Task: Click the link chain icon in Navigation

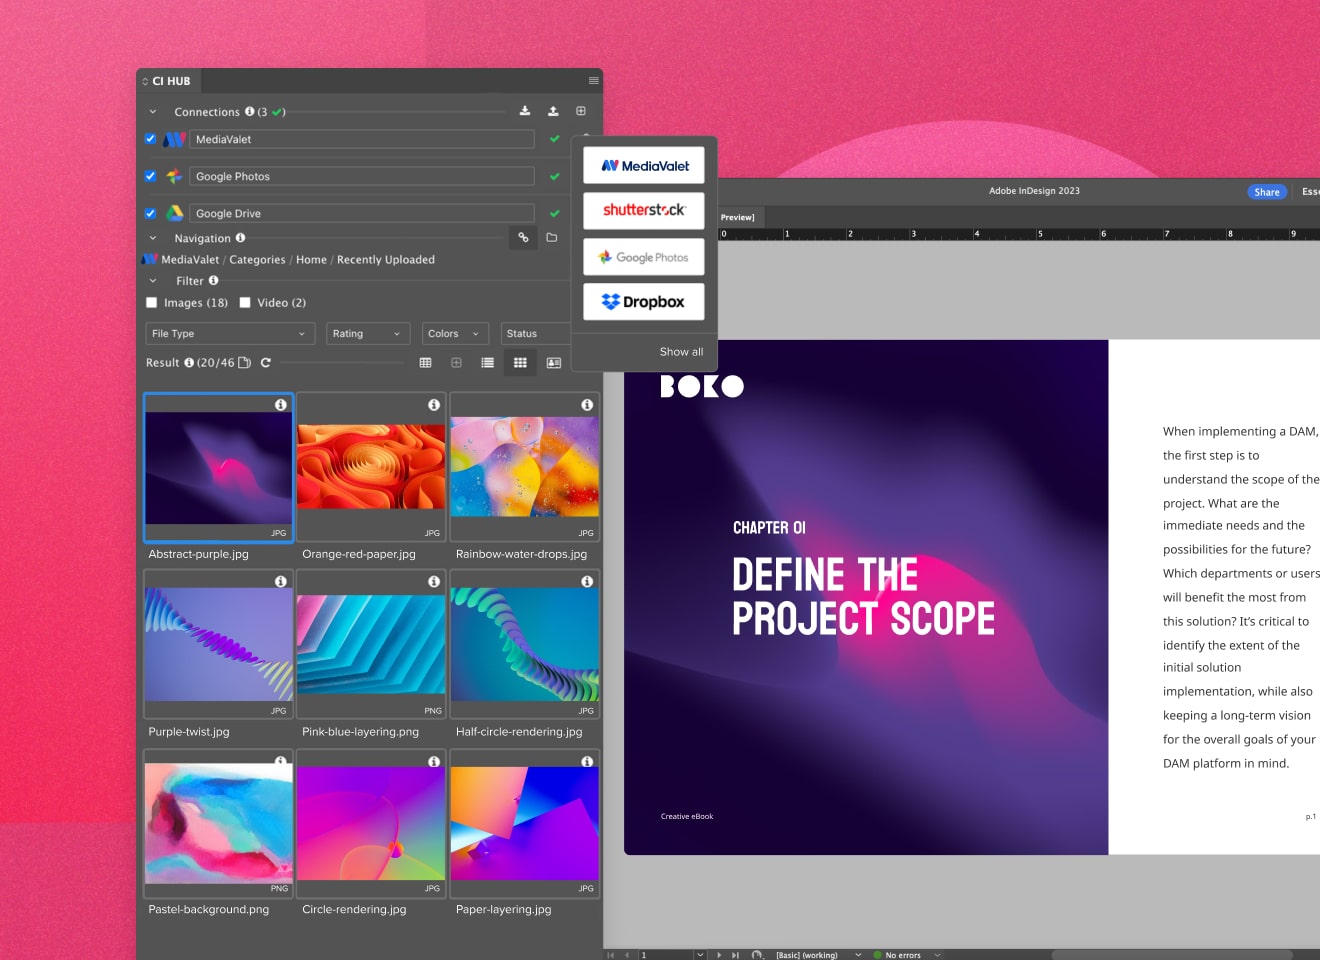Action: point(523,238)
